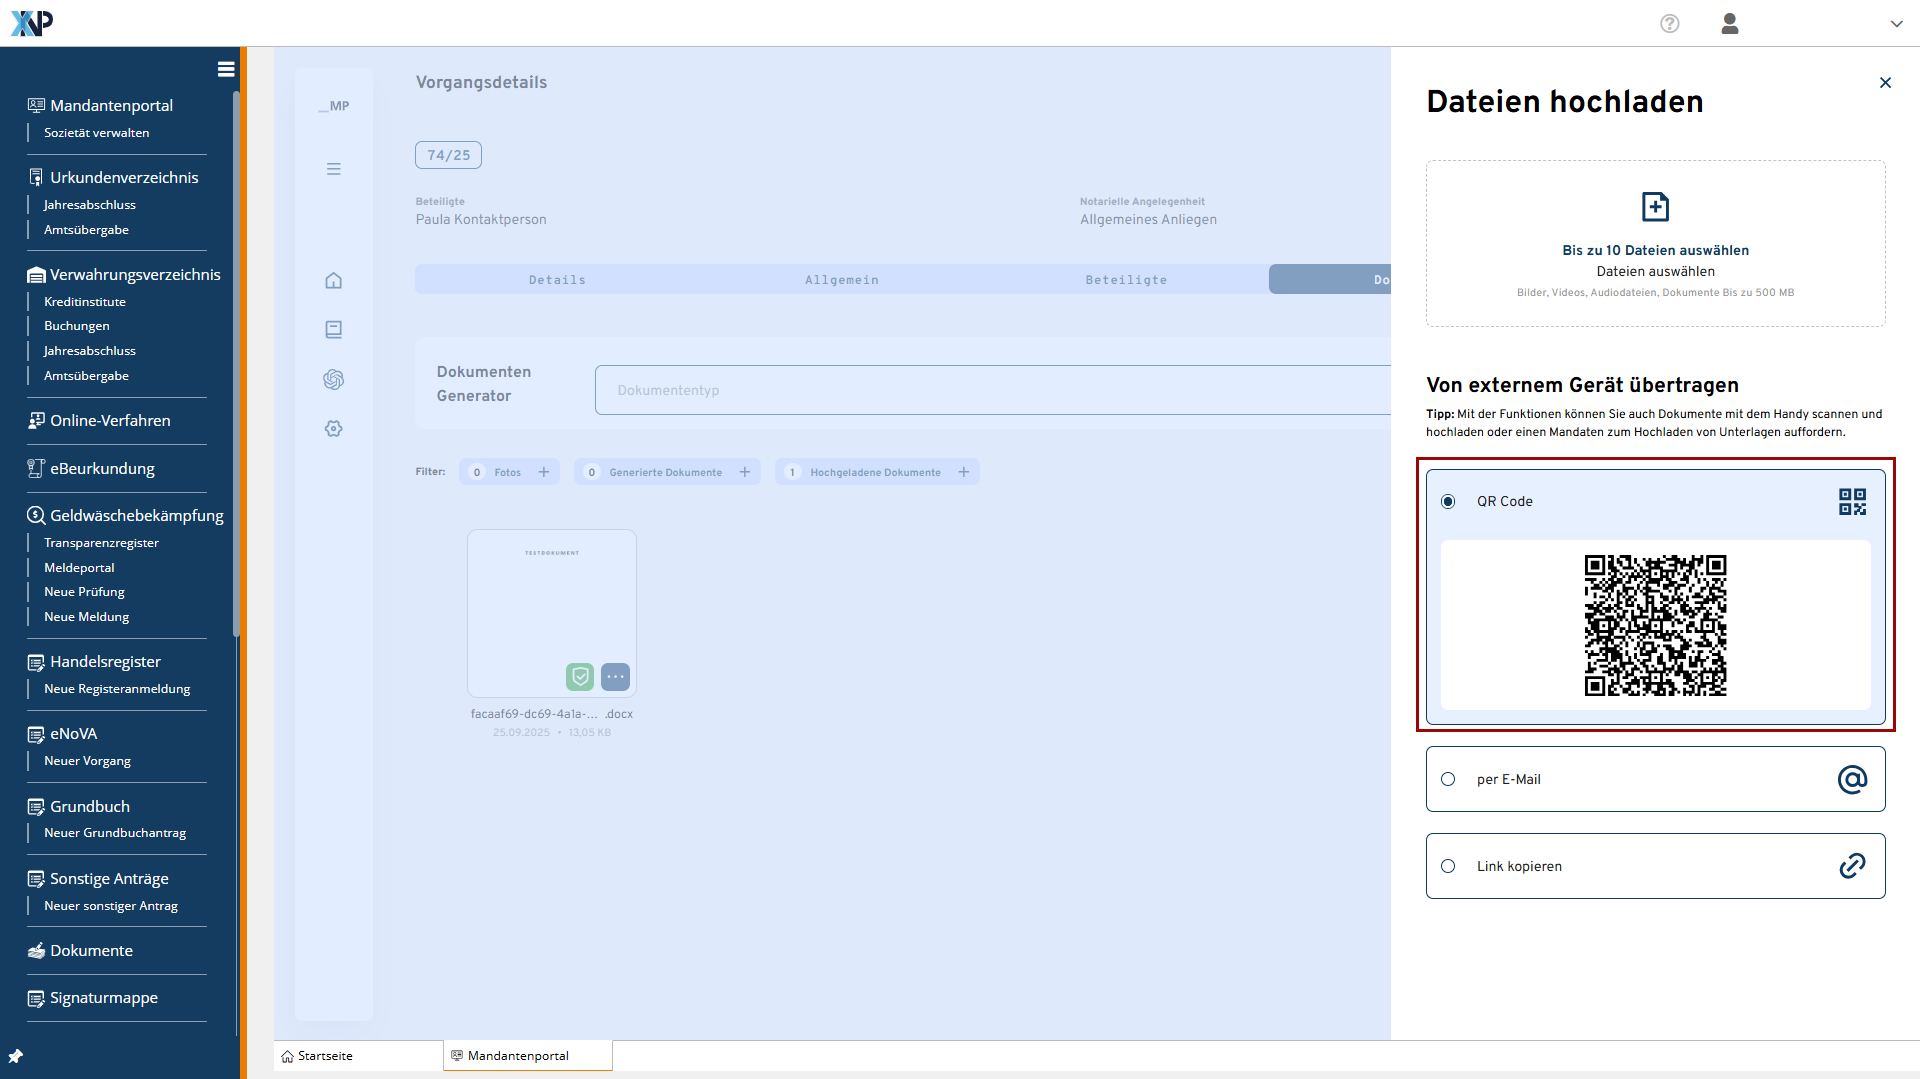Click the book icon in inner sidebar
The width and height of the screenshot is (1920, 1079).
coord(334,330)
